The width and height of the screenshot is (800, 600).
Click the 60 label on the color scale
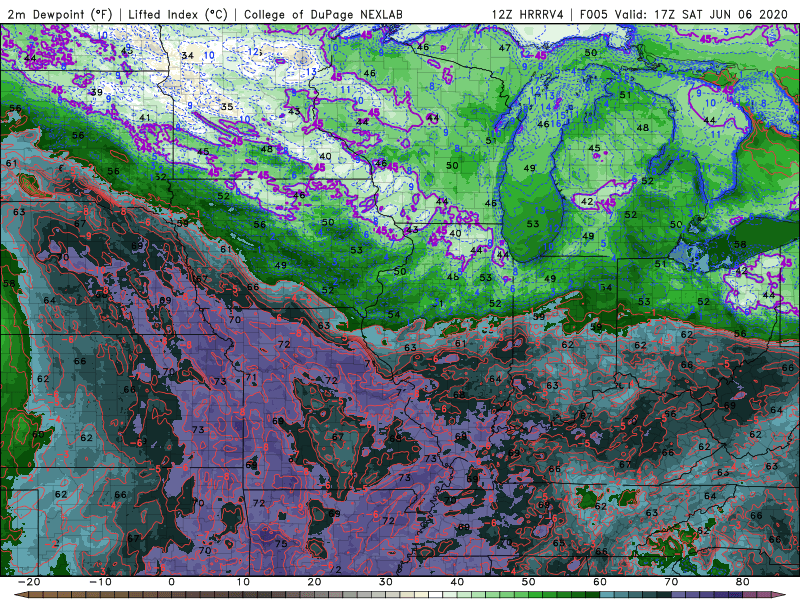[600, 582]
